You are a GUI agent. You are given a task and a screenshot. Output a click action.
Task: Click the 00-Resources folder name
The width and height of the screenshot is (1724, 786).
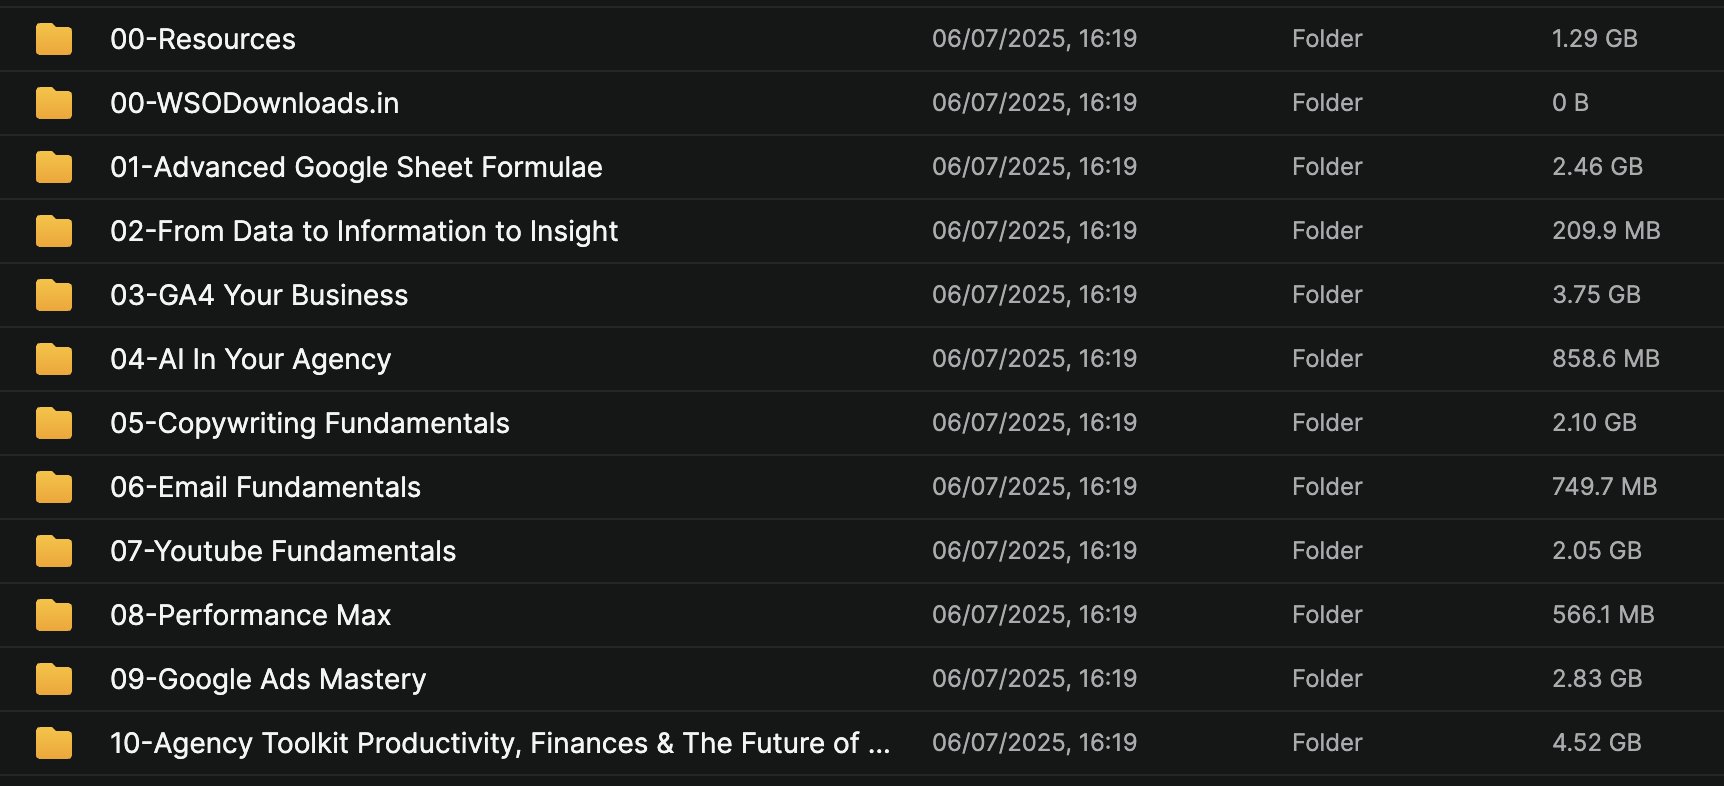click(203, 39)
